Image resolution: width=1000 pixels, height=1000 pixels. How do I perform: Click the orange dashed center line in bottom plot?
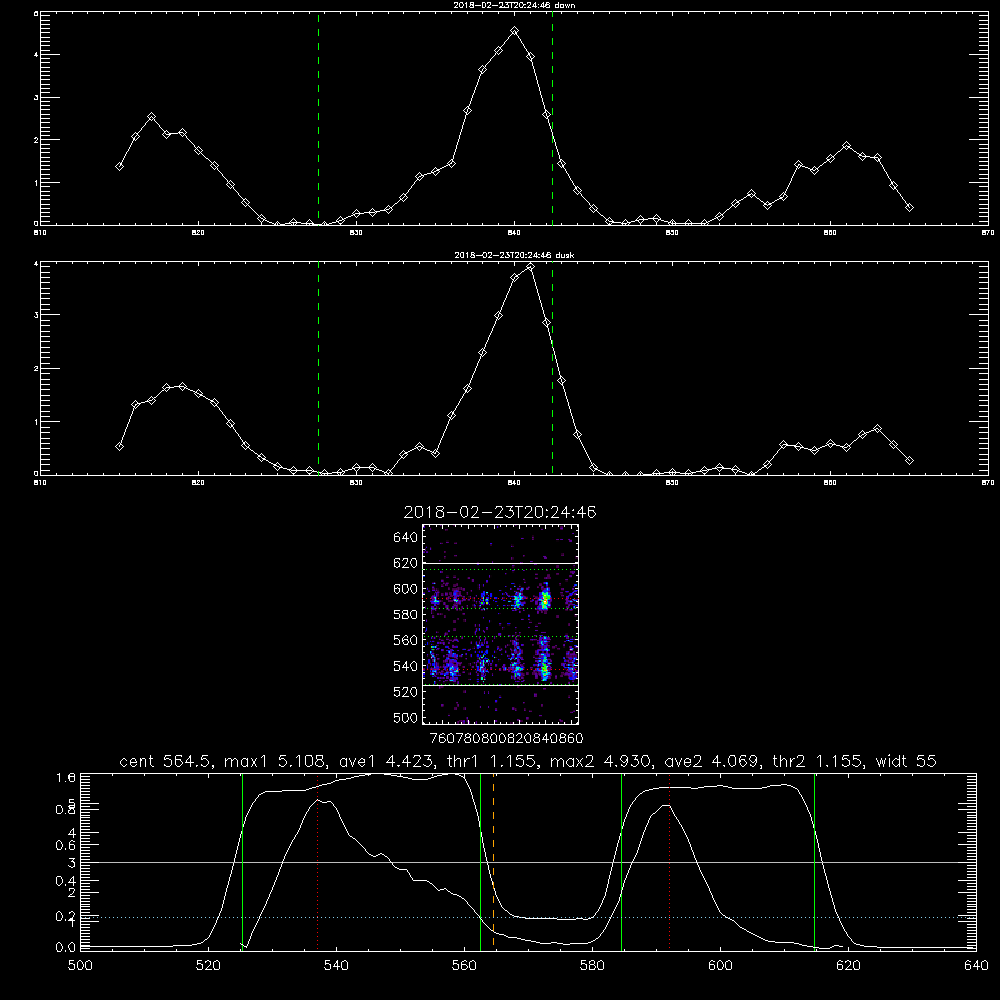494,861
